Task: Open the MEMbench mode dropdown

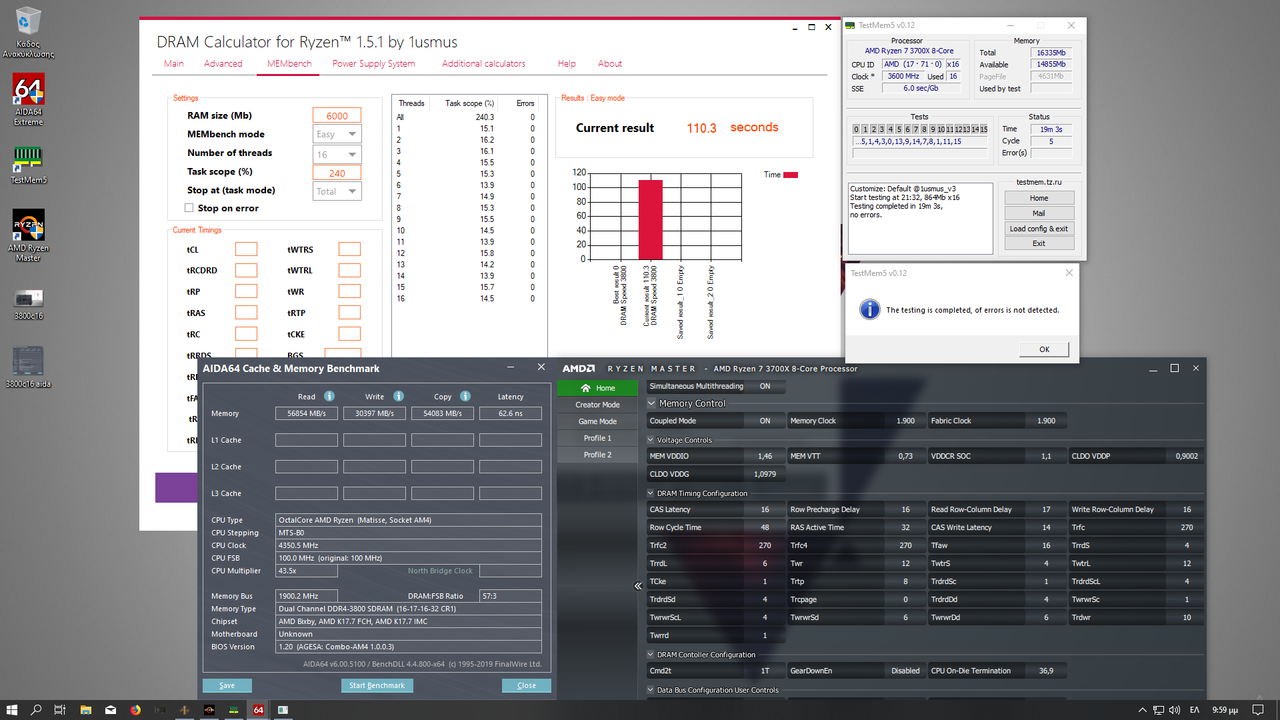Action: (336, 134)
